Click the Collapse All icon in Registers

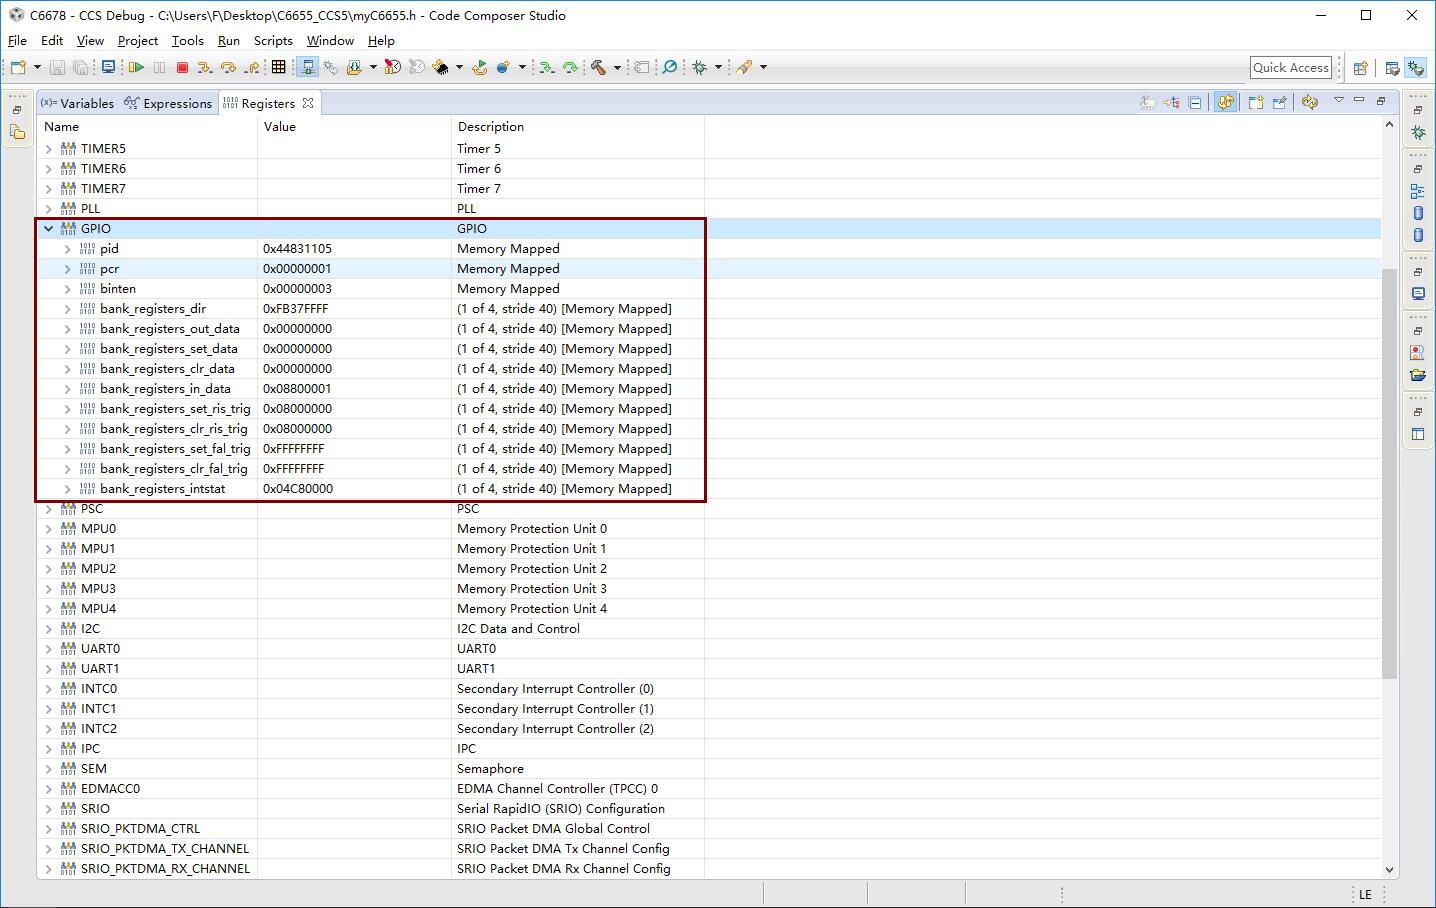1194,102
